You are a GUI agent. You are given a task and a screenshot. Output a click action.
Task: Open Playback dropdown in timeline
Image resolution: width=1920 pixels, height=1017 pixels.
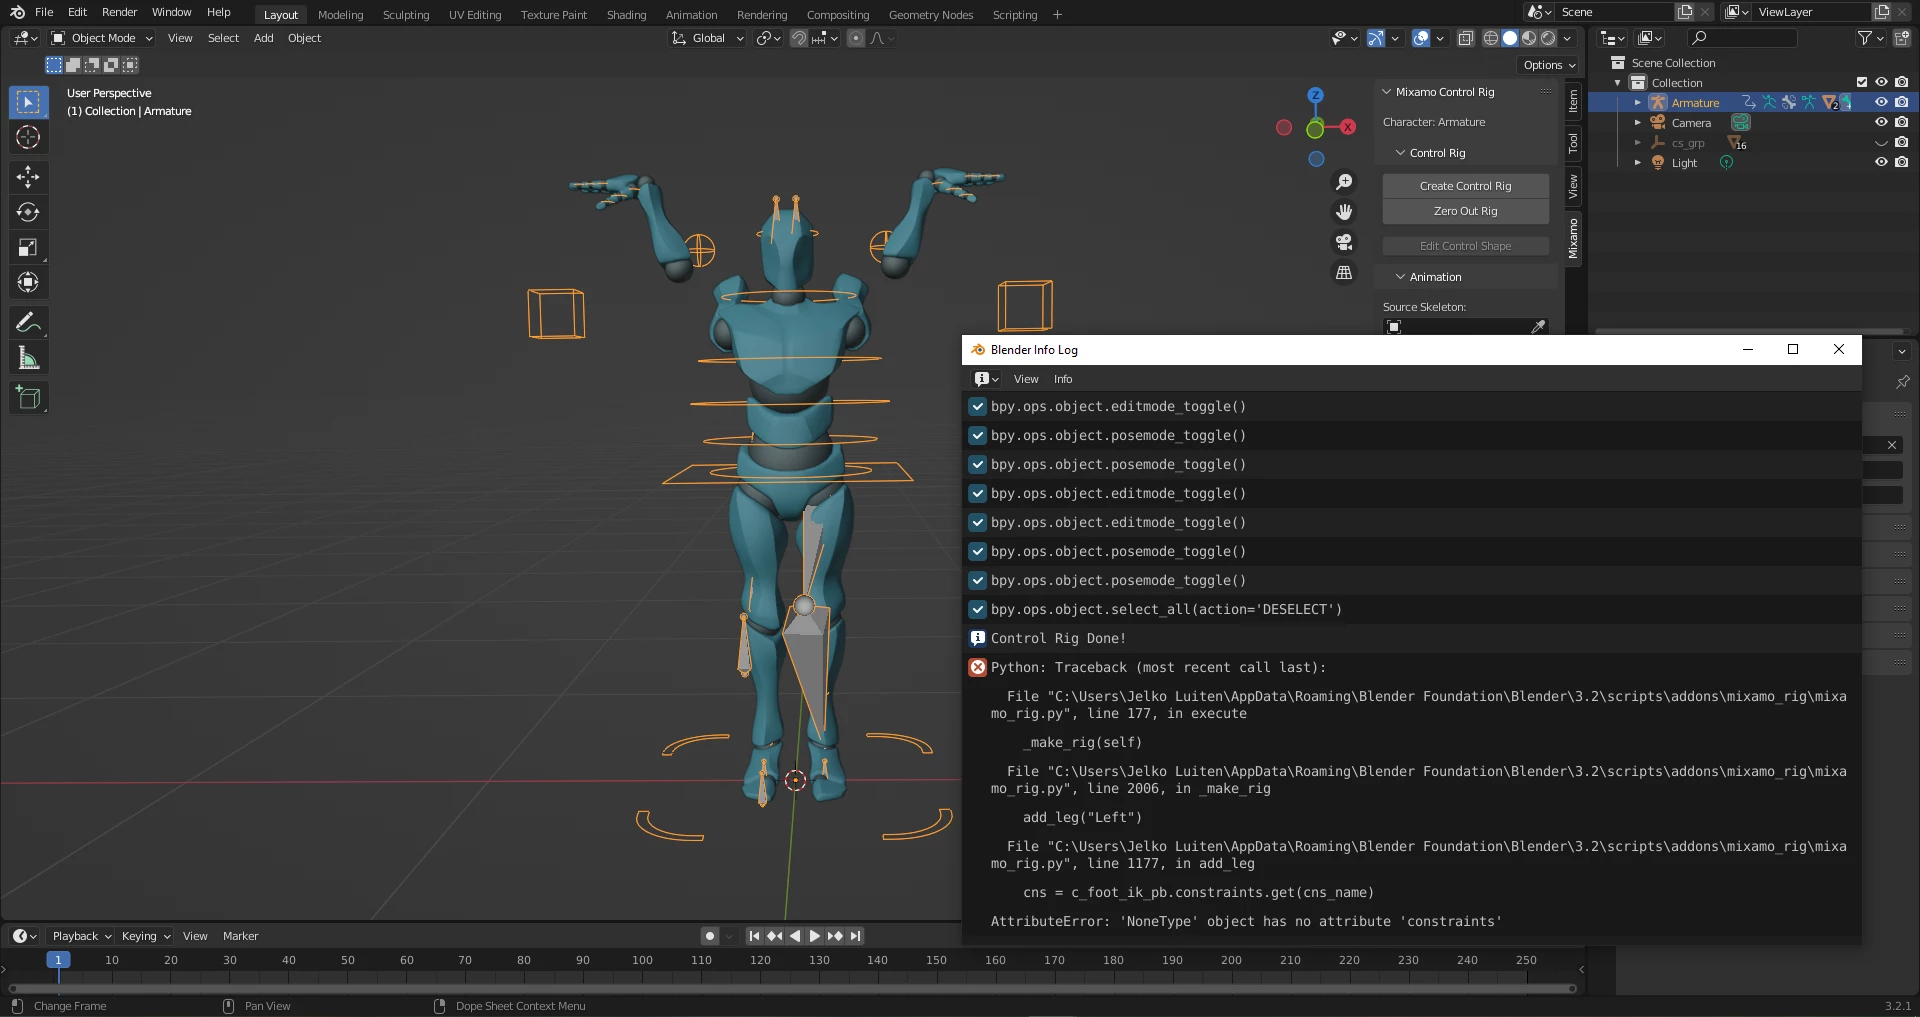tap(81, 936)
